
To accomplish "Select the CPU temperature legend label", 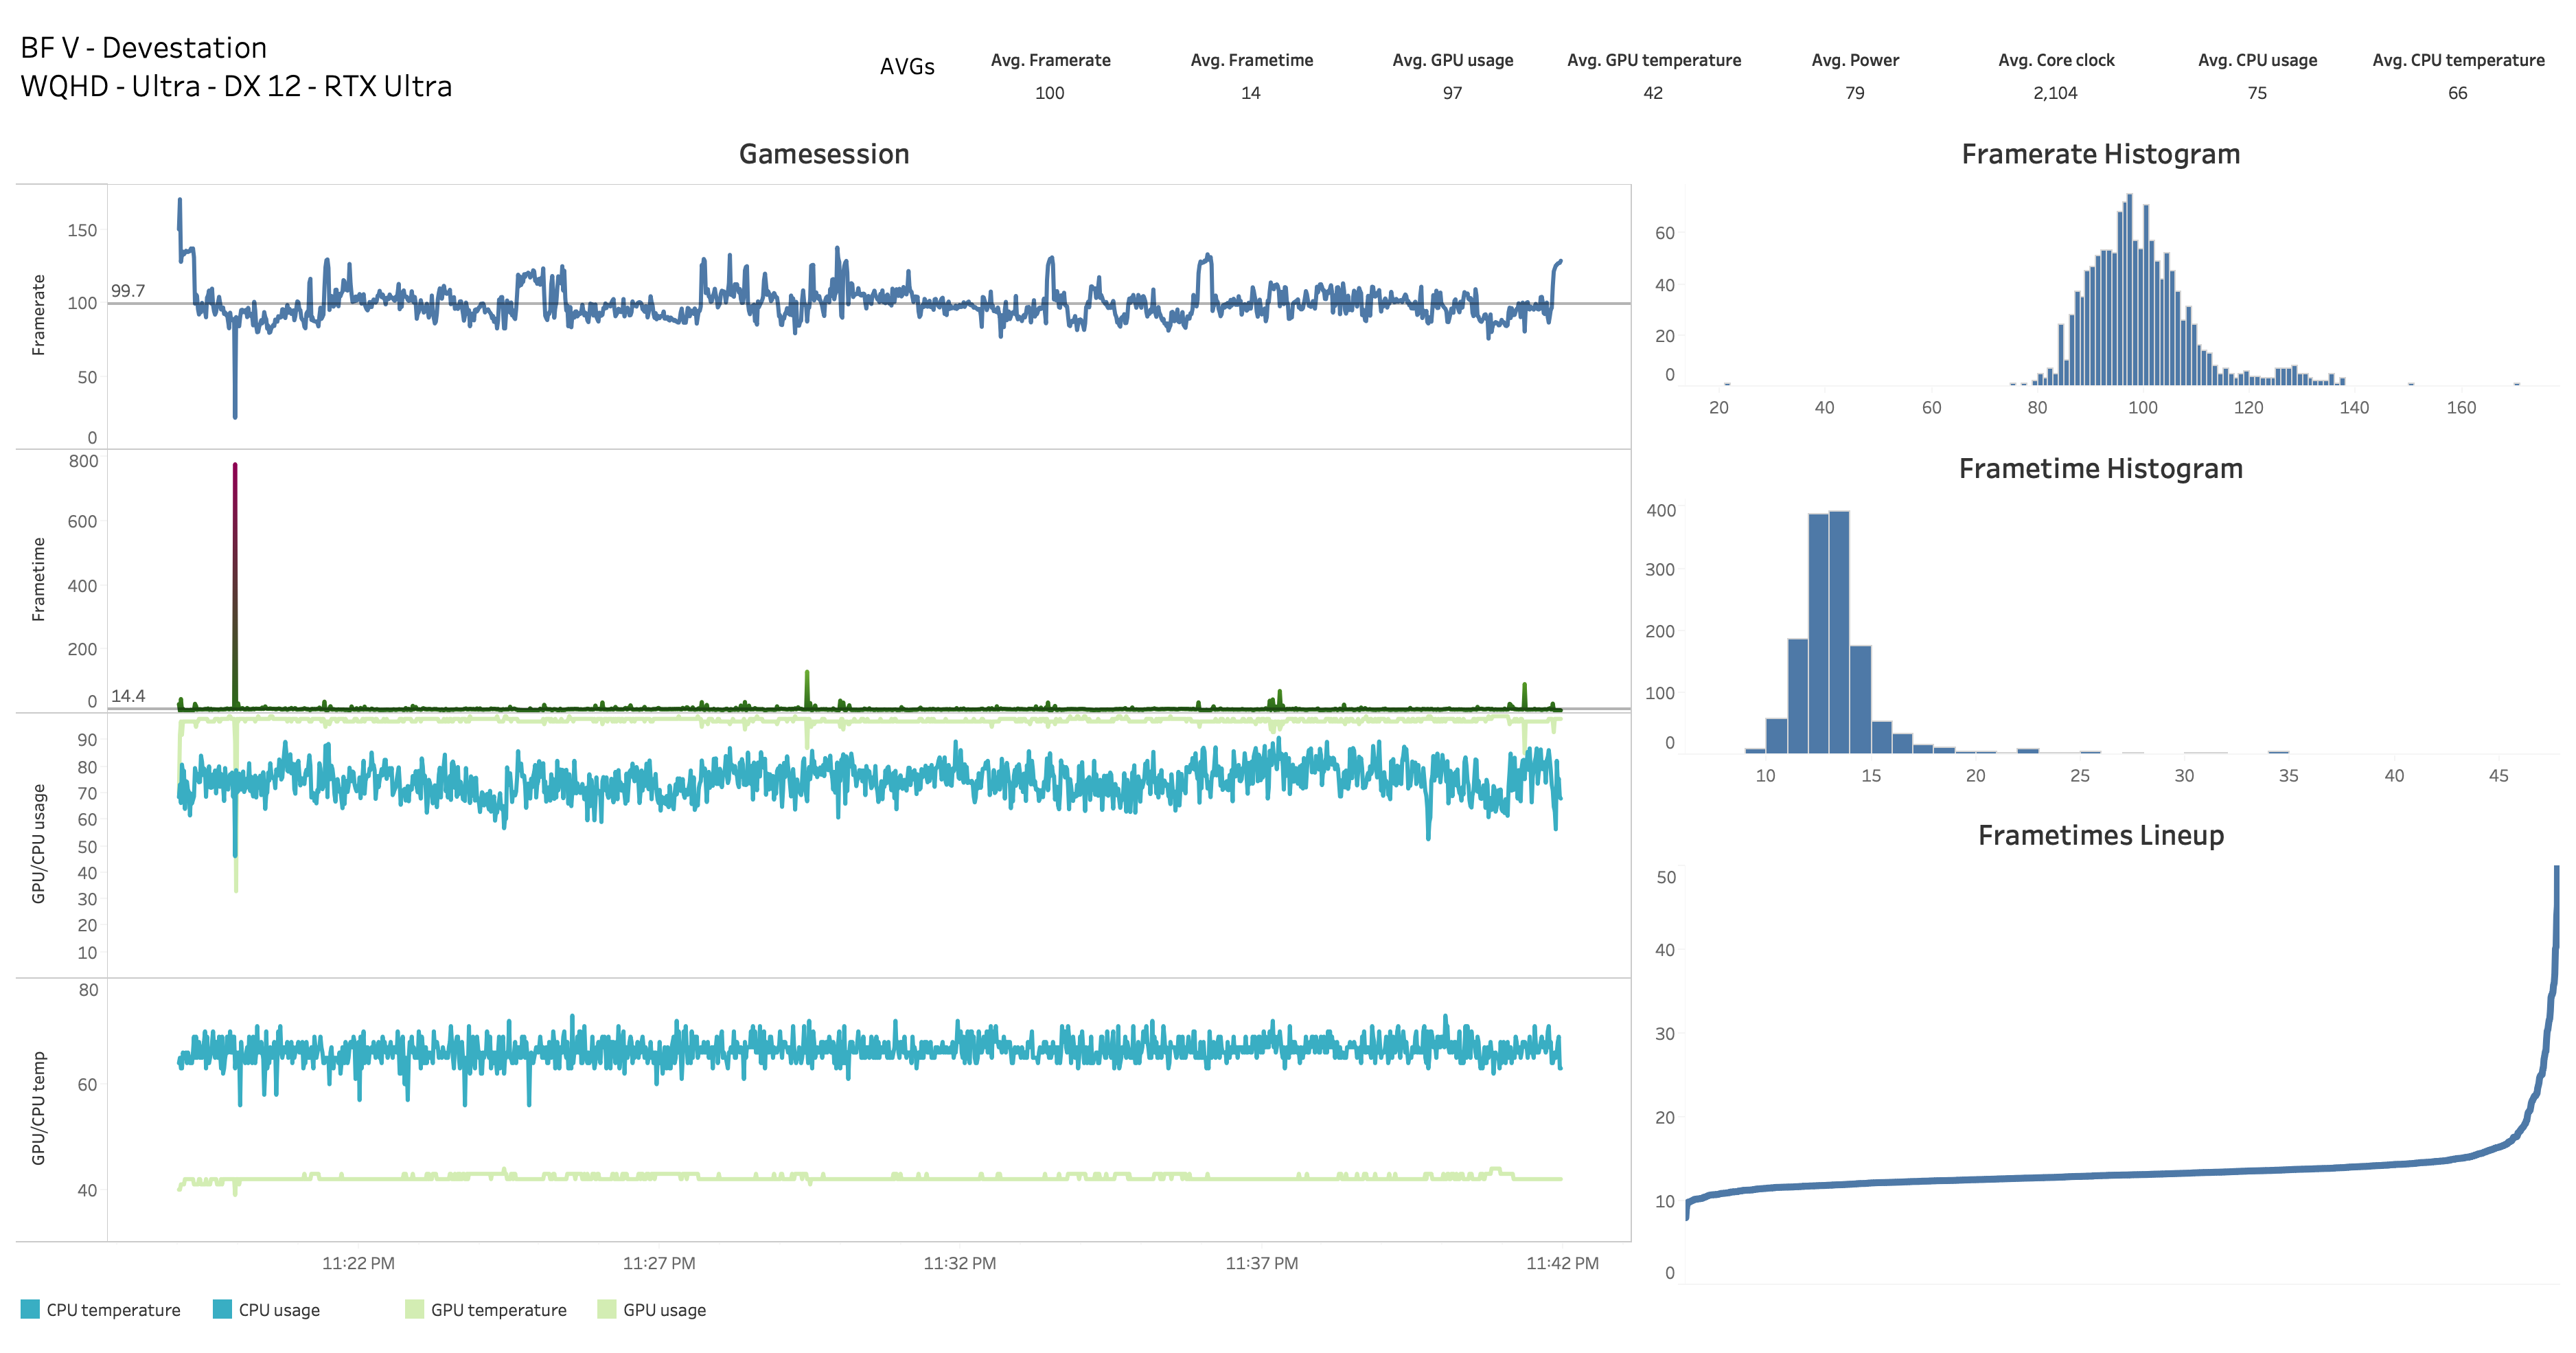I will point(113,1310).
